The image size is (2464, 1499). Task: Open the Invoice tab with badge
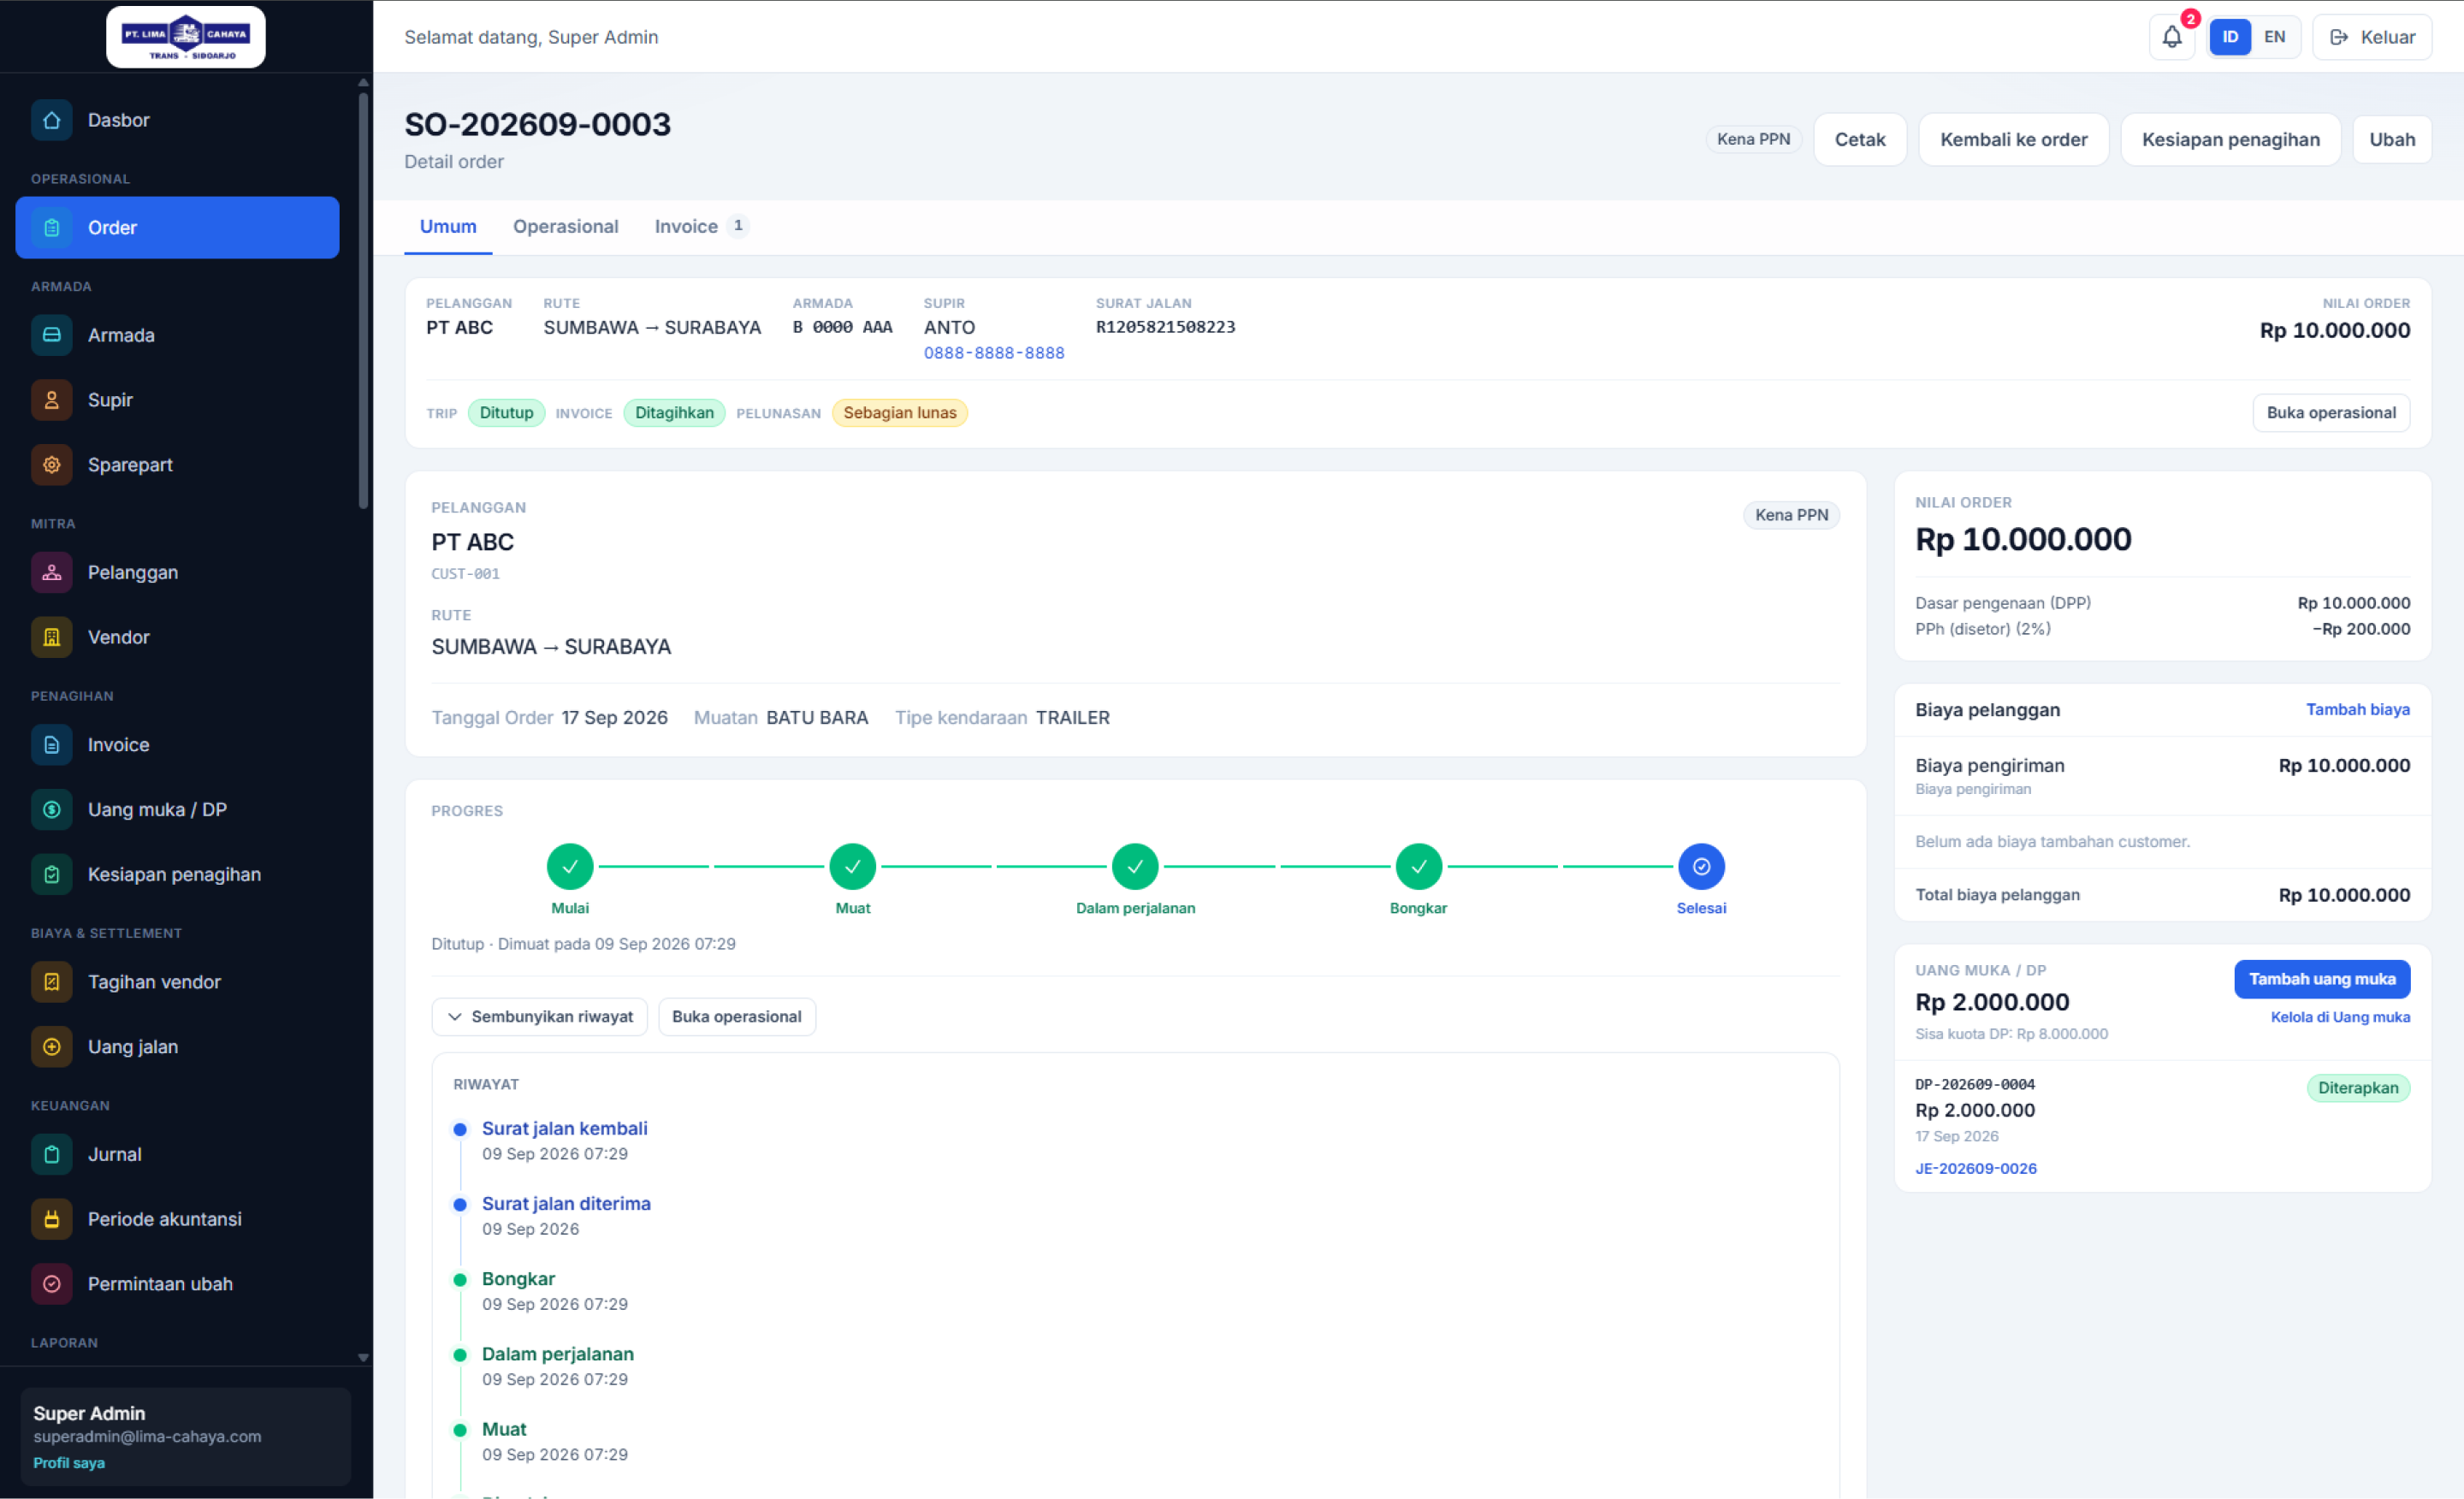[x=701, y=227]
